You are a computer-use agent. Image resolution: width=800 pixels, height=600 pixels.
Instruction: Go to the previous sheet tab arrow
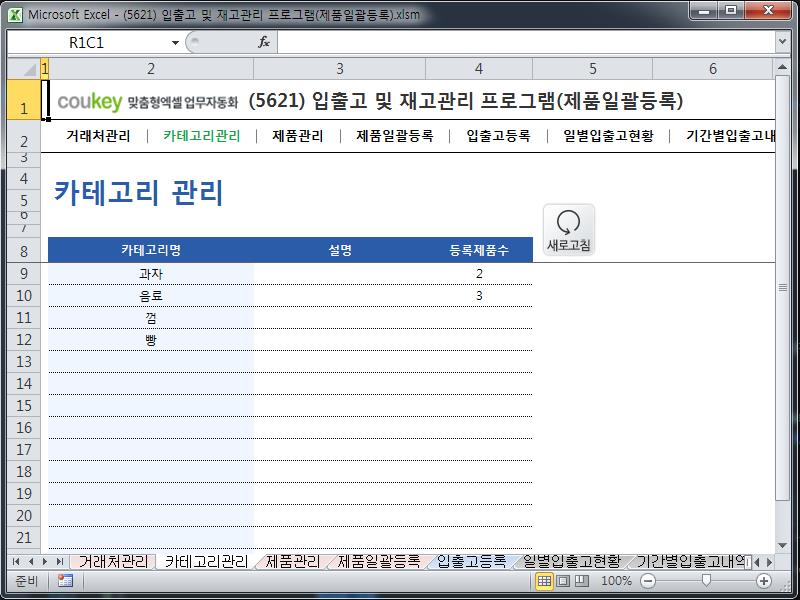[x=31, y=562]
